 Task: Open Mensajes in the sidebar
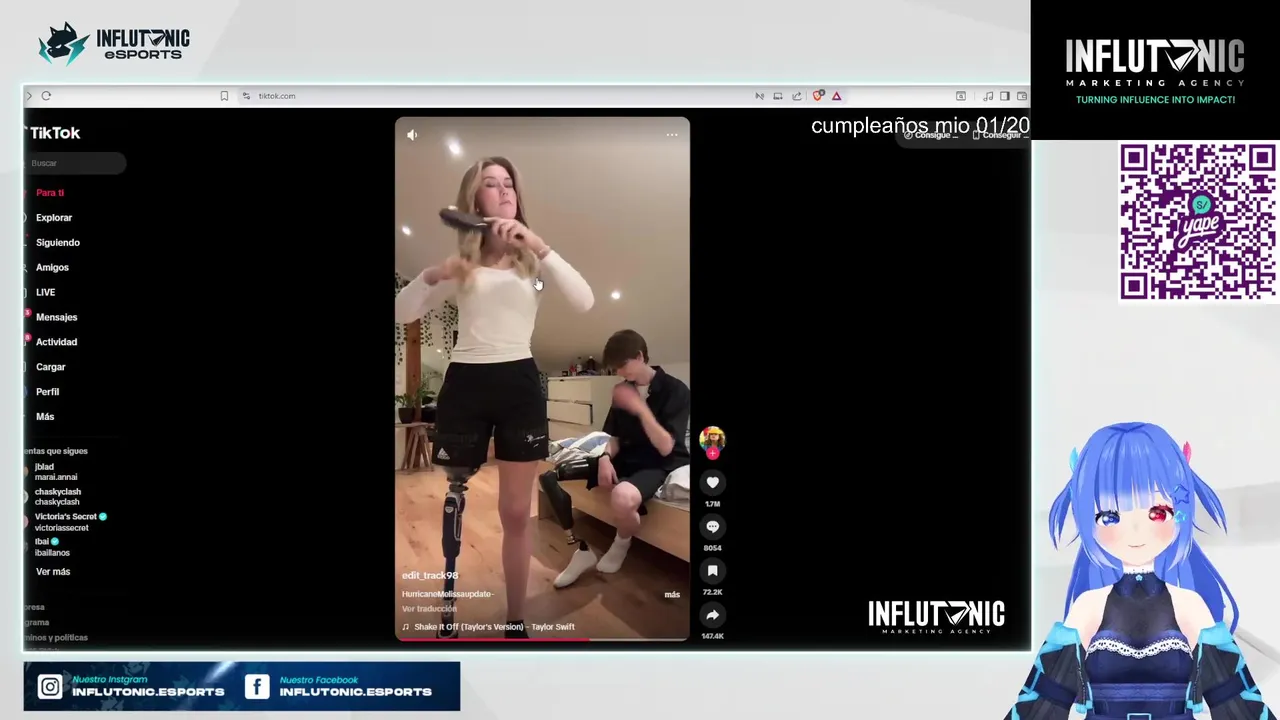[56, 318]
